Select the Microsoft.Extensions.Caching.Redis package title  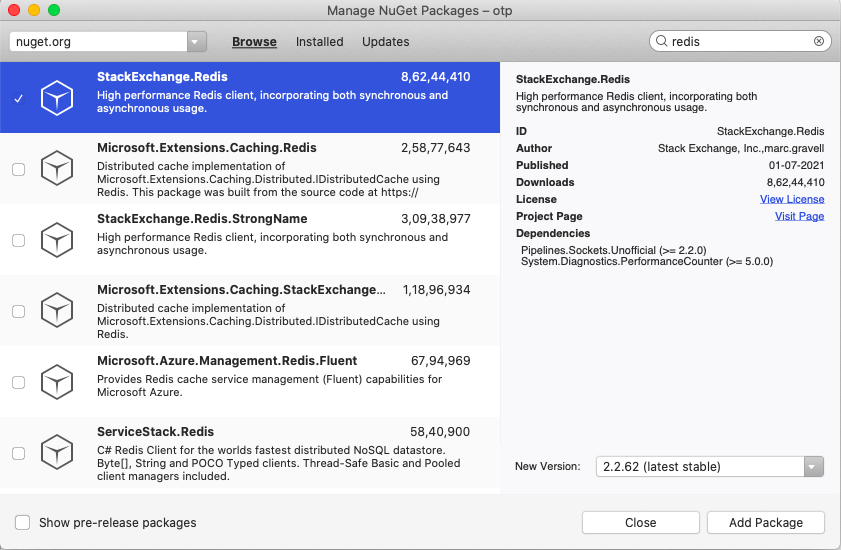click(x=206, y=148)
